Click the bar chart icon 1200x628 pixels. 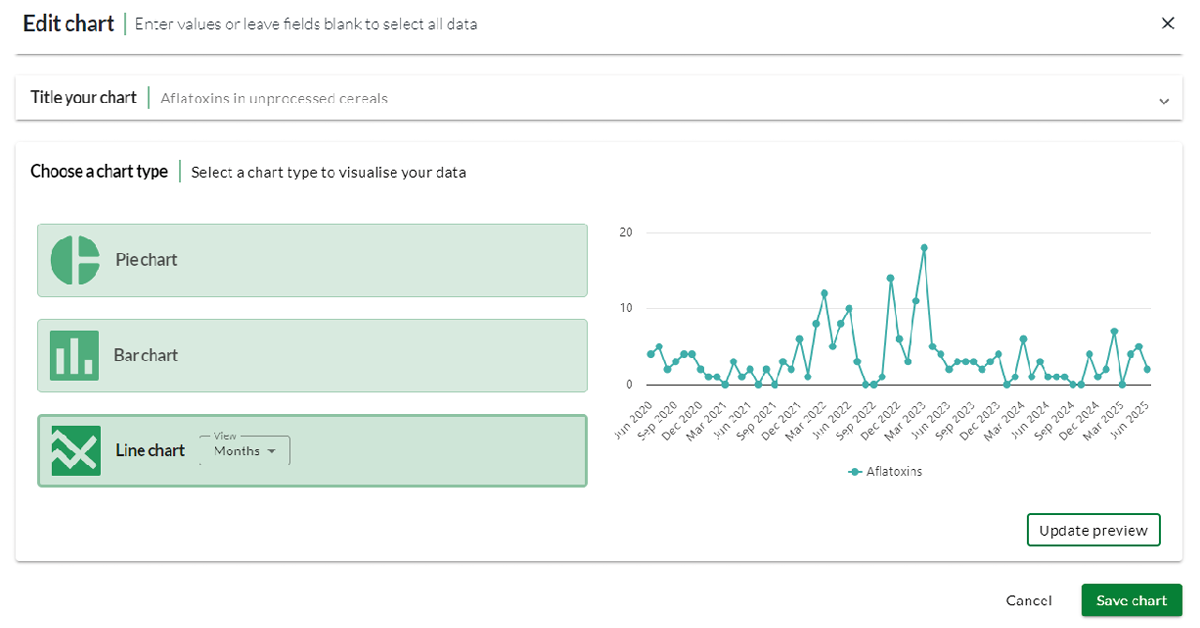coord(75,355)
